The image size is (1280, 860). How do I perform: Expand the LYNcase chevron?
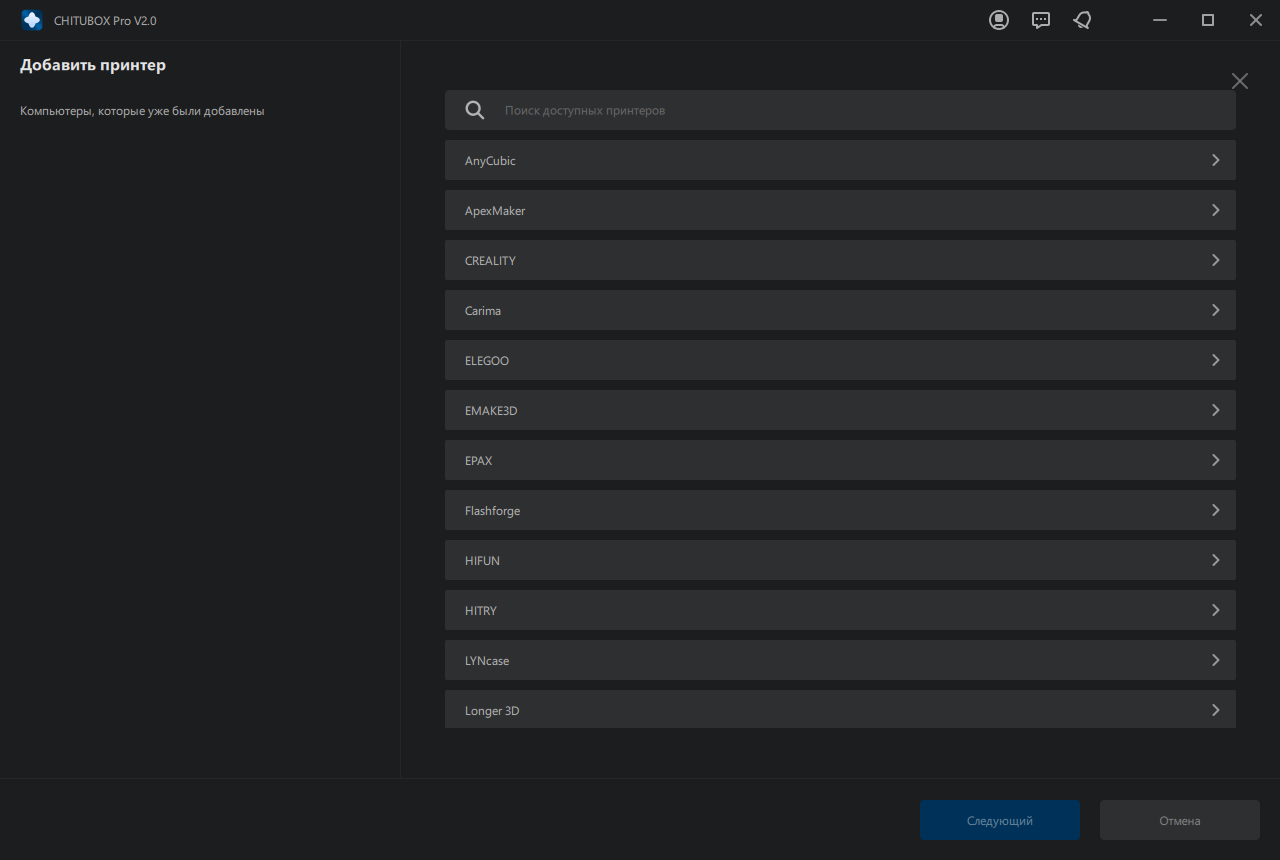(1216, 660)
